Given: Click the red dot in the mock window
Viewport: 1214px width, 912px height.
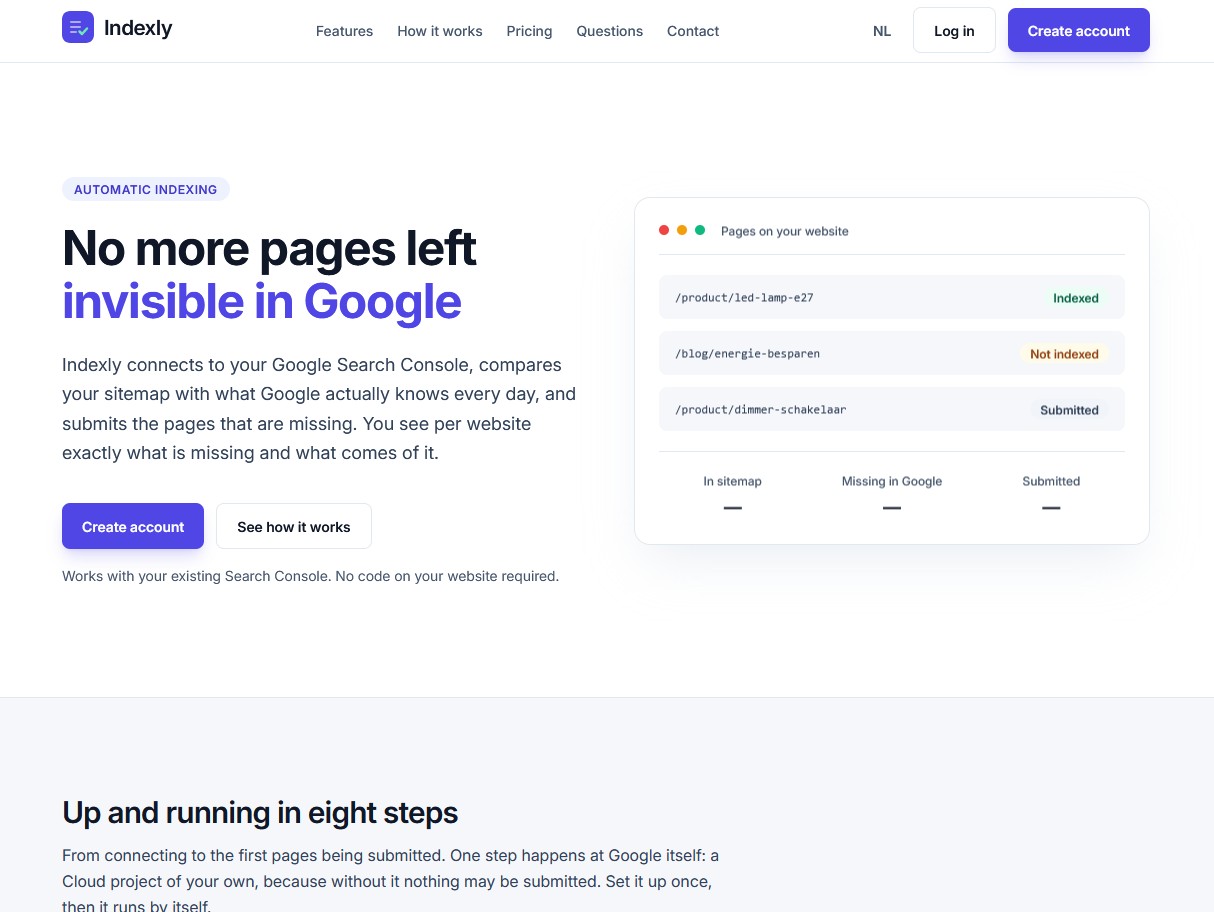Looking at the screenshot, I should pos(664,230).
